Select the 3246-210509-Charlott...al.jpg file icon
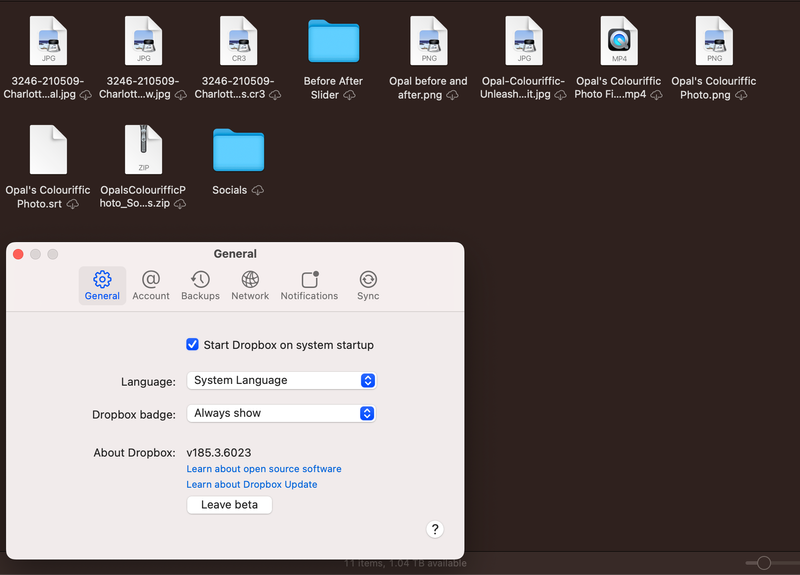 click(48, 41)
